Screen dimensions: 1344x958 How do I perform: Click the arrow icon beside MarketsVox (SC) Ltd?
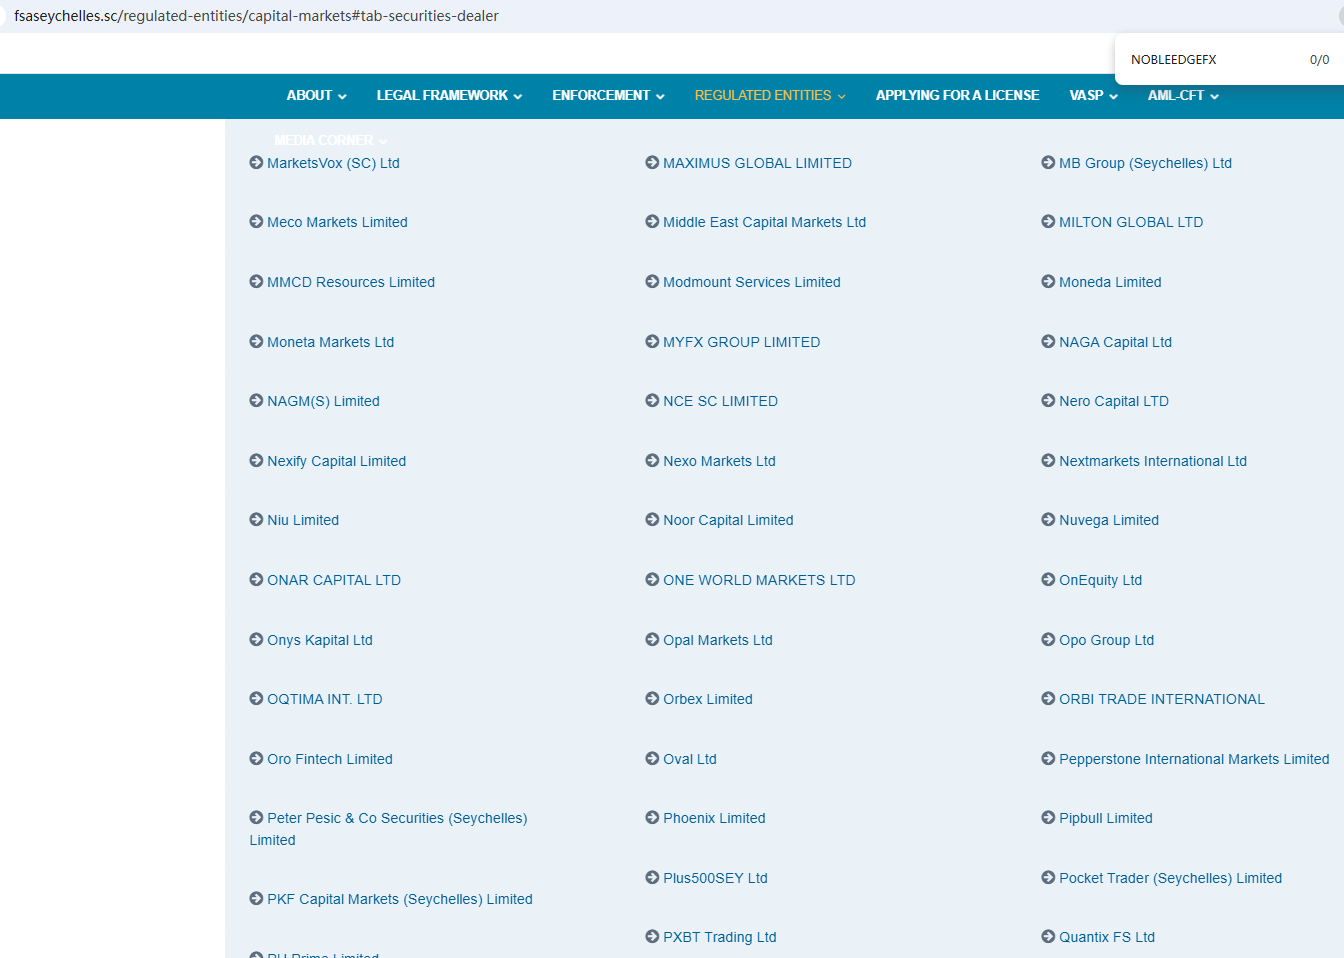(256, 162)
